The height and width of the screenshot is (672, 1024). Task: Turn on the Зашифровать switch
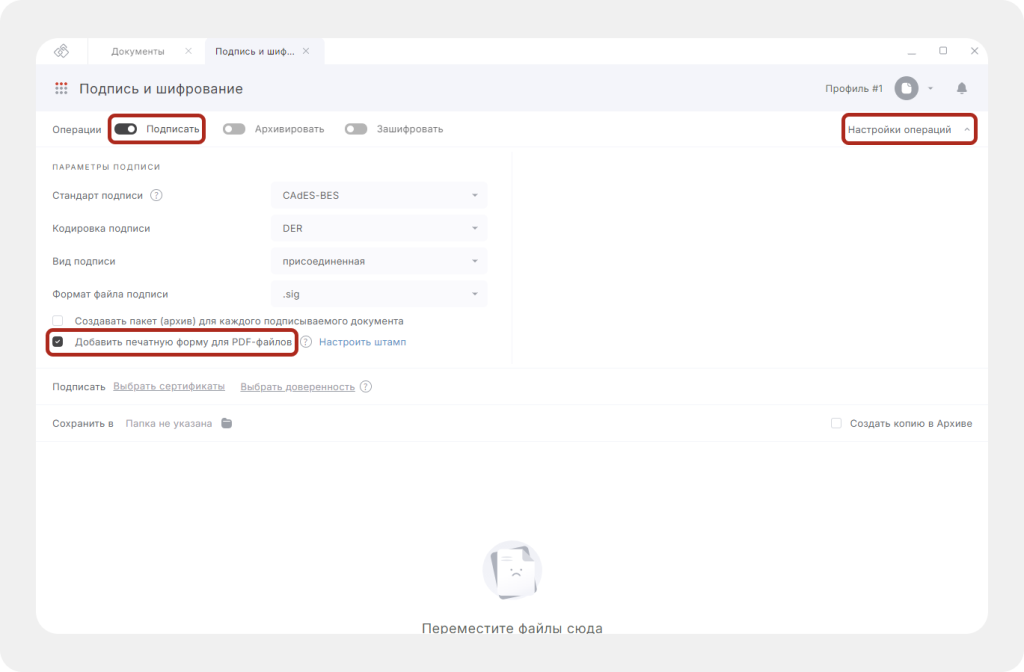coord(356,129)
